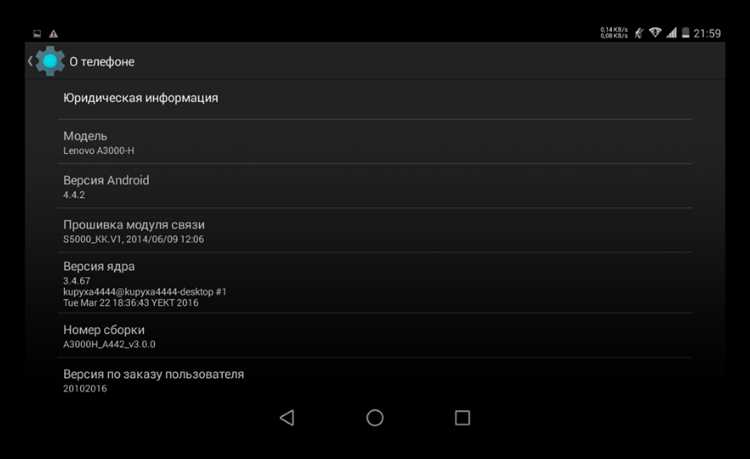Select the Версия ядра entry

(375, 284)
